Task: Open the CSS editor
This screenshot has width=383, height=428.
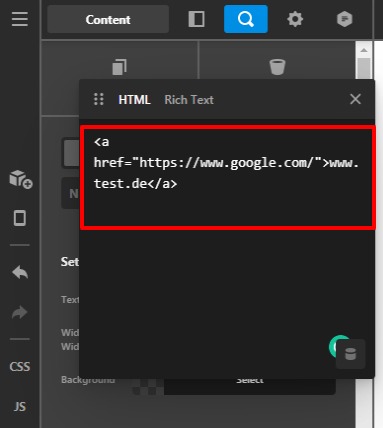Action: coord(20,367)
